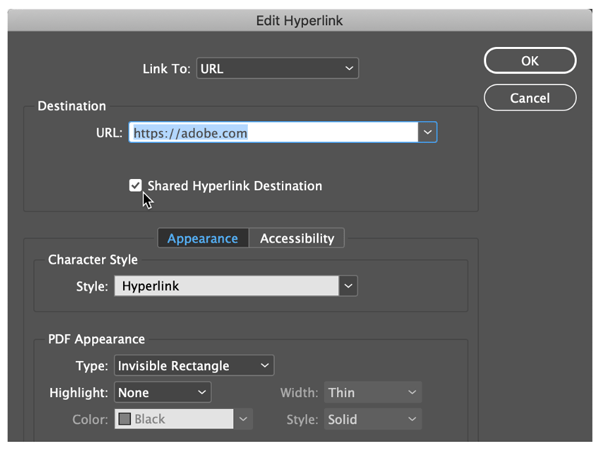Click the Black color swatch
Viewport: 600px width, 452px height.
(125, 419)
